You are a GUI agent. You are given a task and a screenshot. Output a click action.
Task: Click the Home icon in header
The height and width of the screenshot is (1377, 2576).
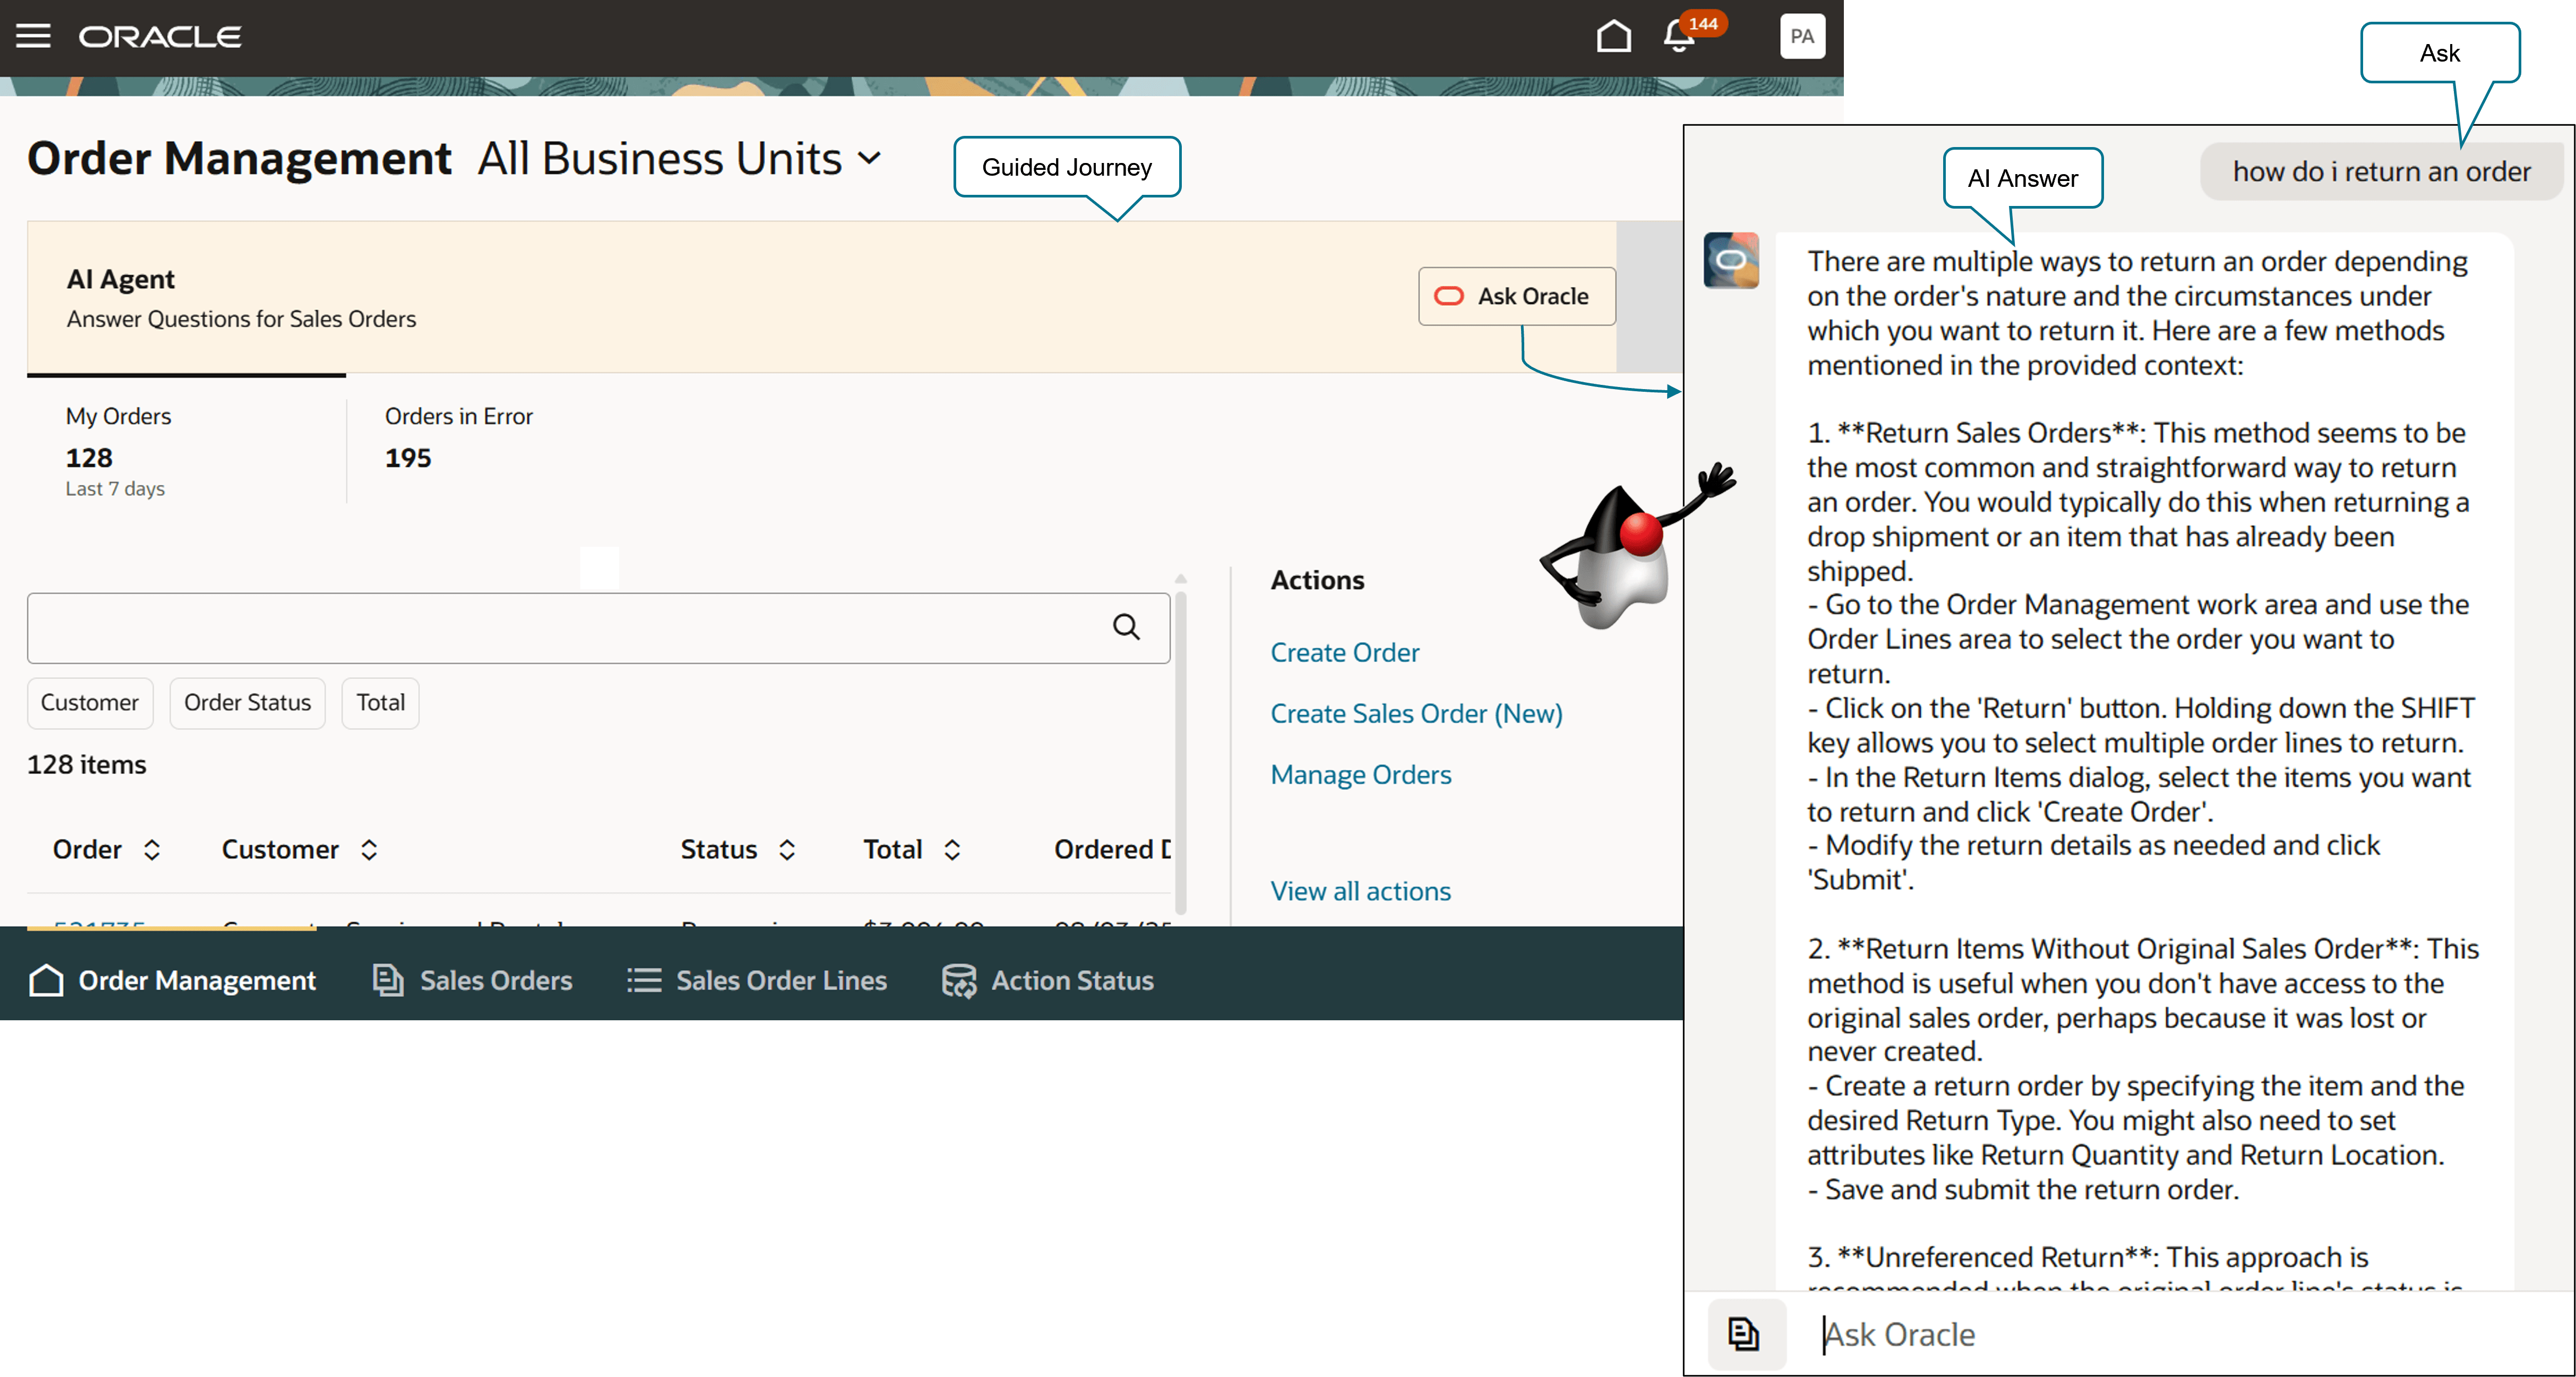[1613, 37]
